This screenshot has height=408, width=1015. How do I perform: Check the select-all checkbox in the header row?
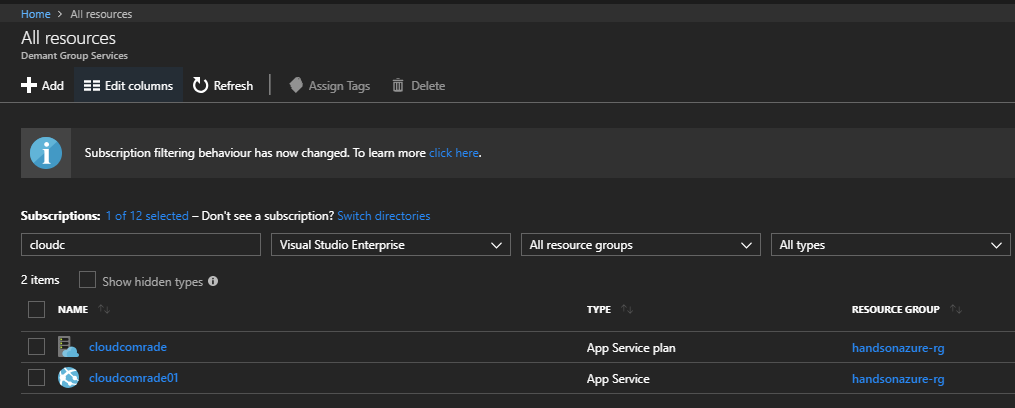(37, 310)
